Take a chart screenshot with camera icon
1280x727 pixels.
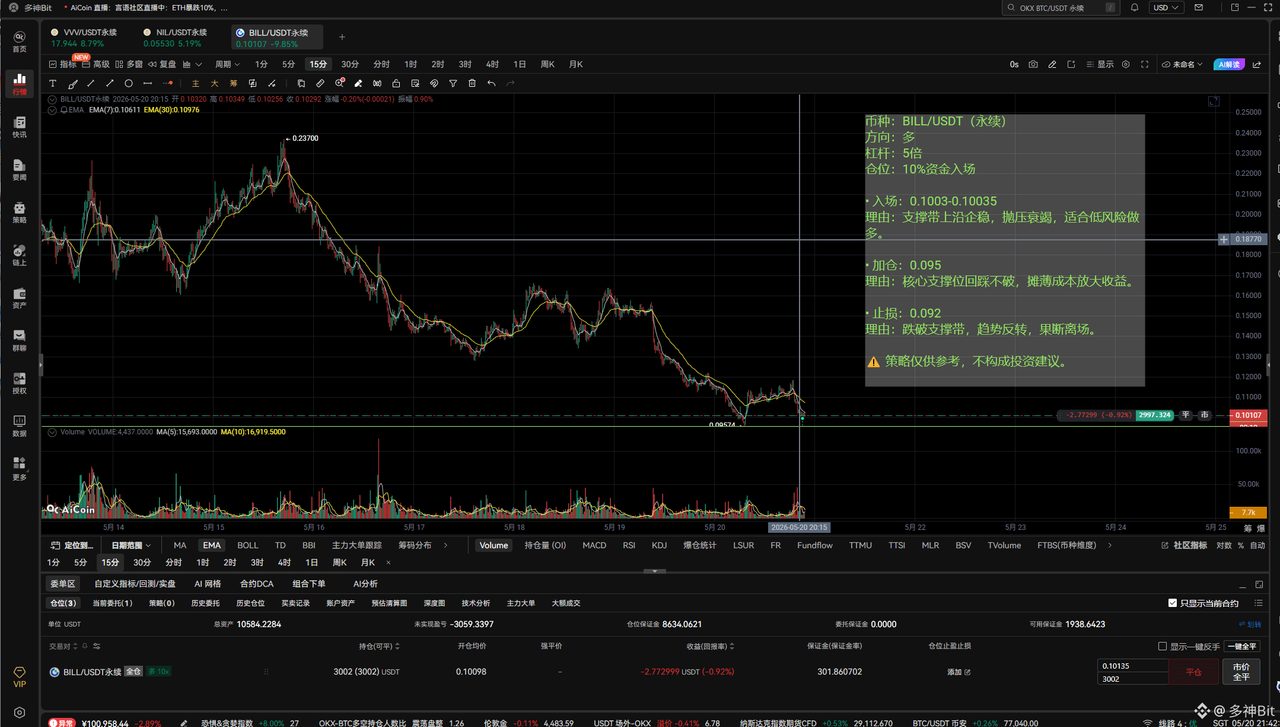(x=1033, y=64)
